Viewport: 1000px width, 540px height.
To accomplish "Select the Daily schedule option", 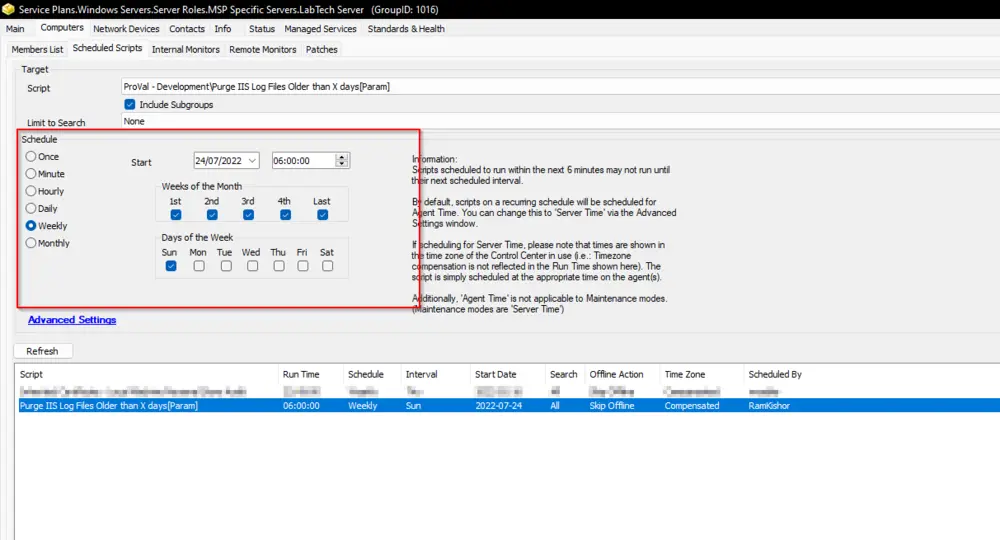I will tap(31, 208).
